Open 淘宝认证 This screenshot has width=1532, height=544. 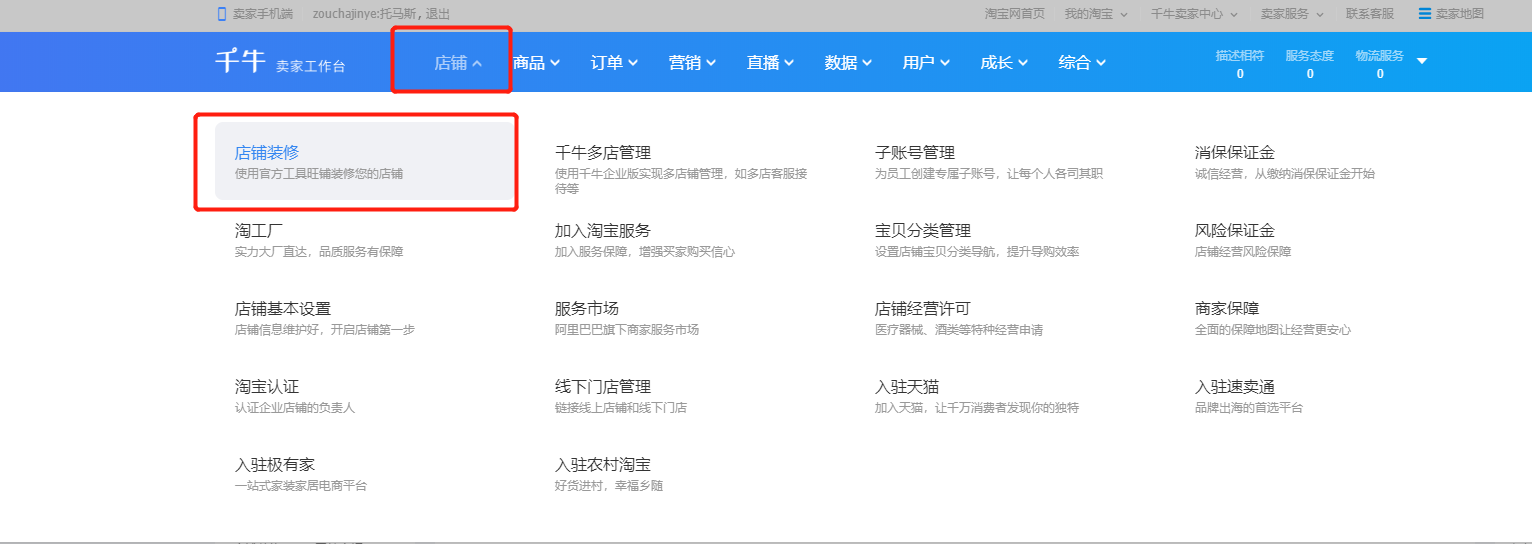(267, 386)
